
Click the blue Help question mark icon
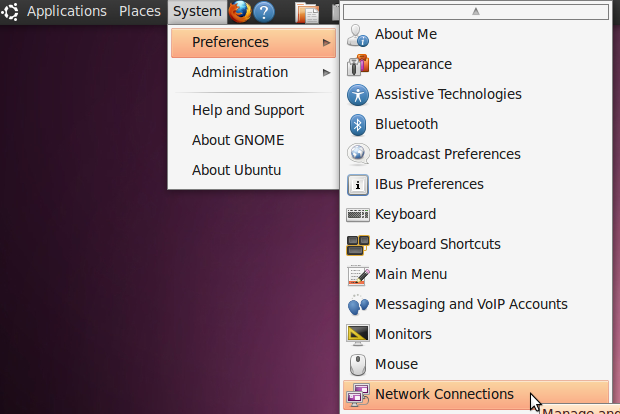tap(264, 12)
